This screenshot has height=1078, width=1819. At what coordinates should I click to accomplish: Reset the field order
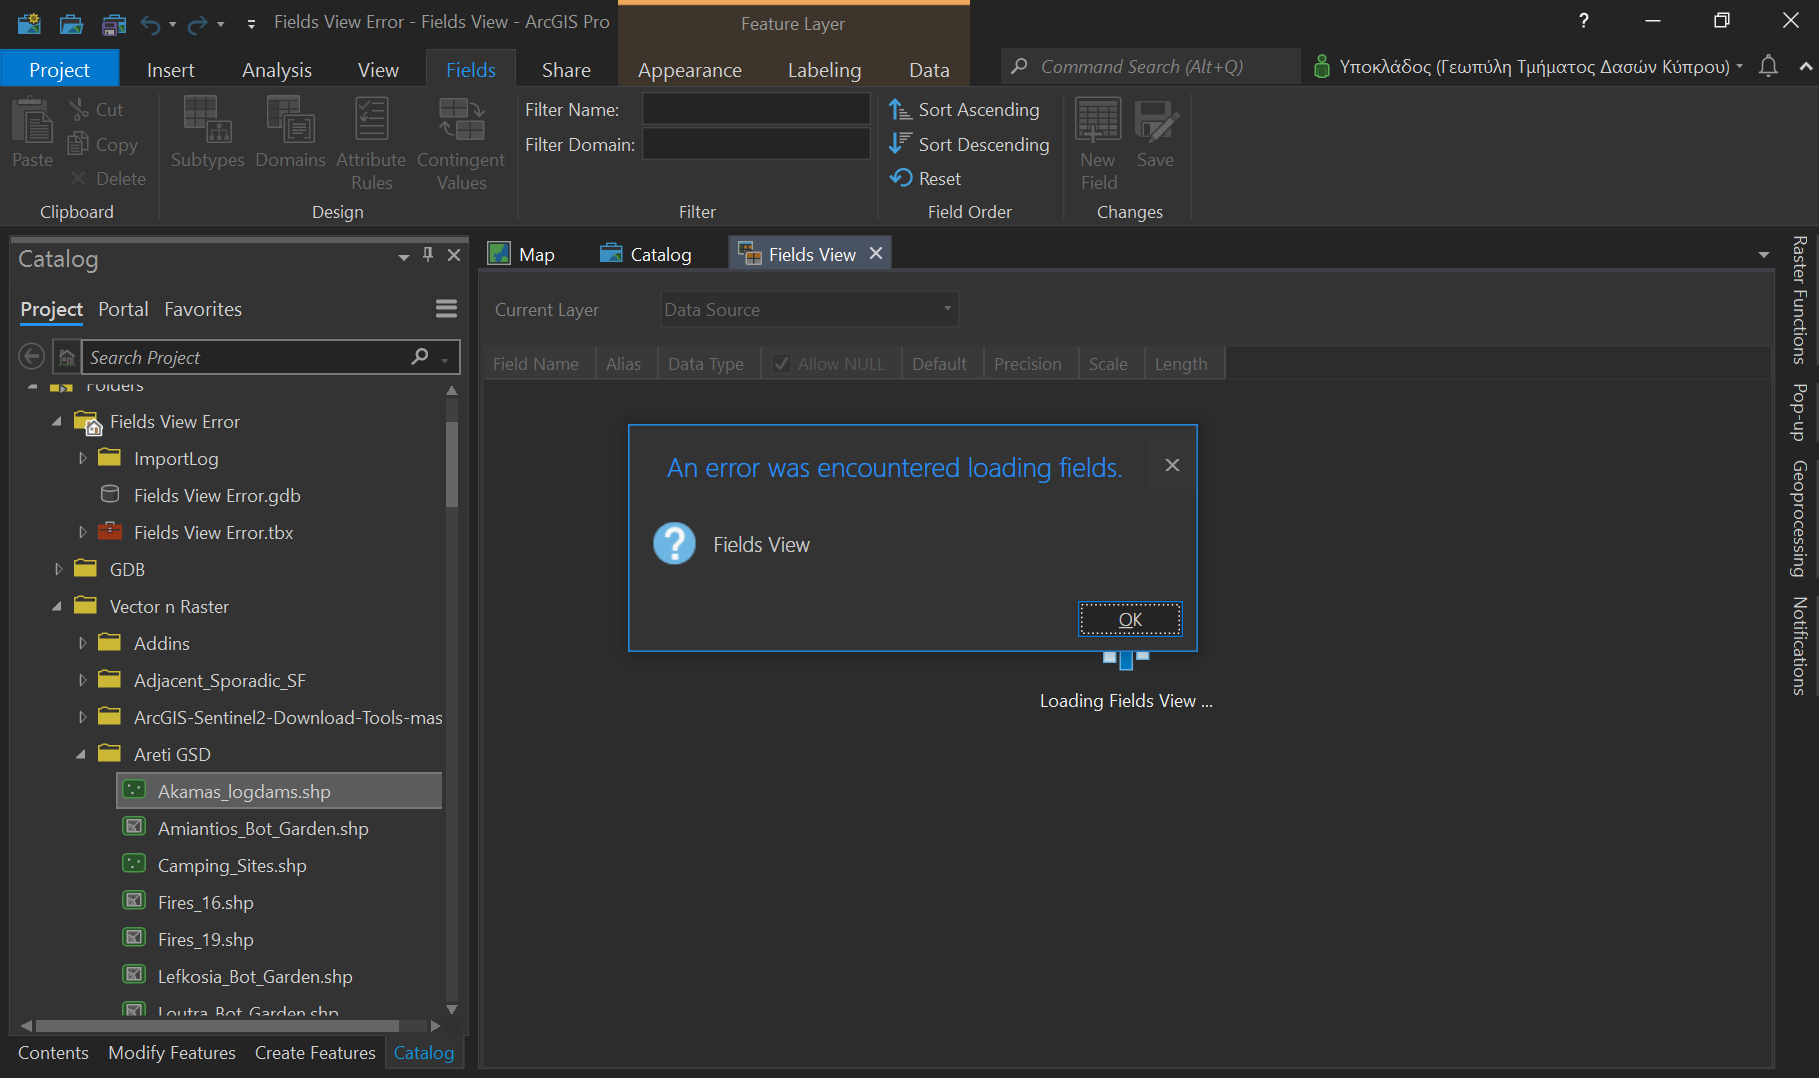(925, 178)
